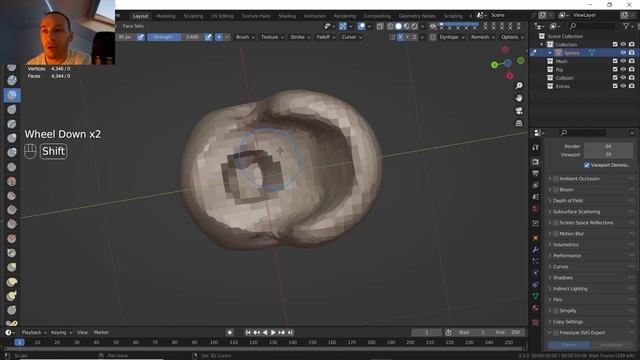Jump to the timeline start frame

pos(248,333)
